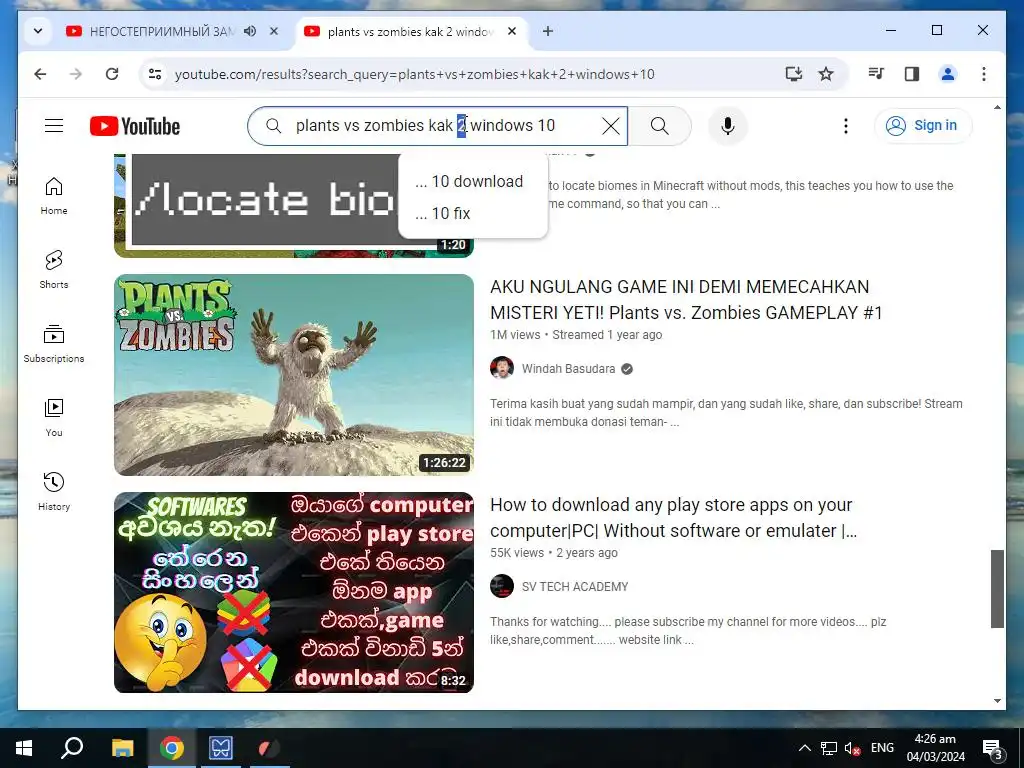Toggle the Chrome side panel
The image size is (1024, 768).
point(912,74)
